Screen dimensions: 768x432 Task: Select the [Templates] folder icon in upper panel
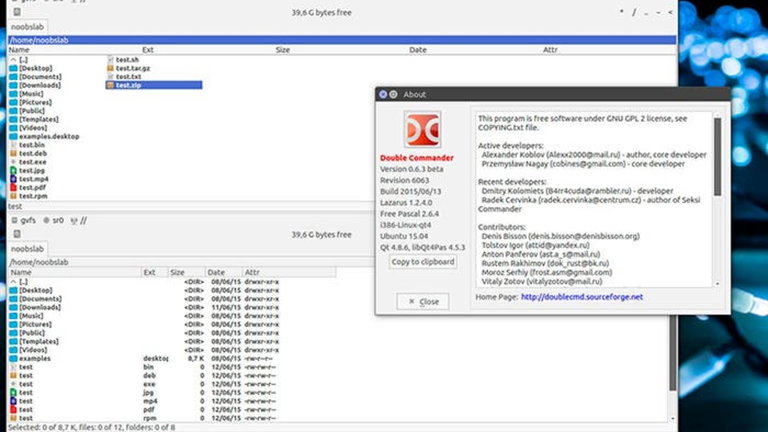[x=13, y=120]
